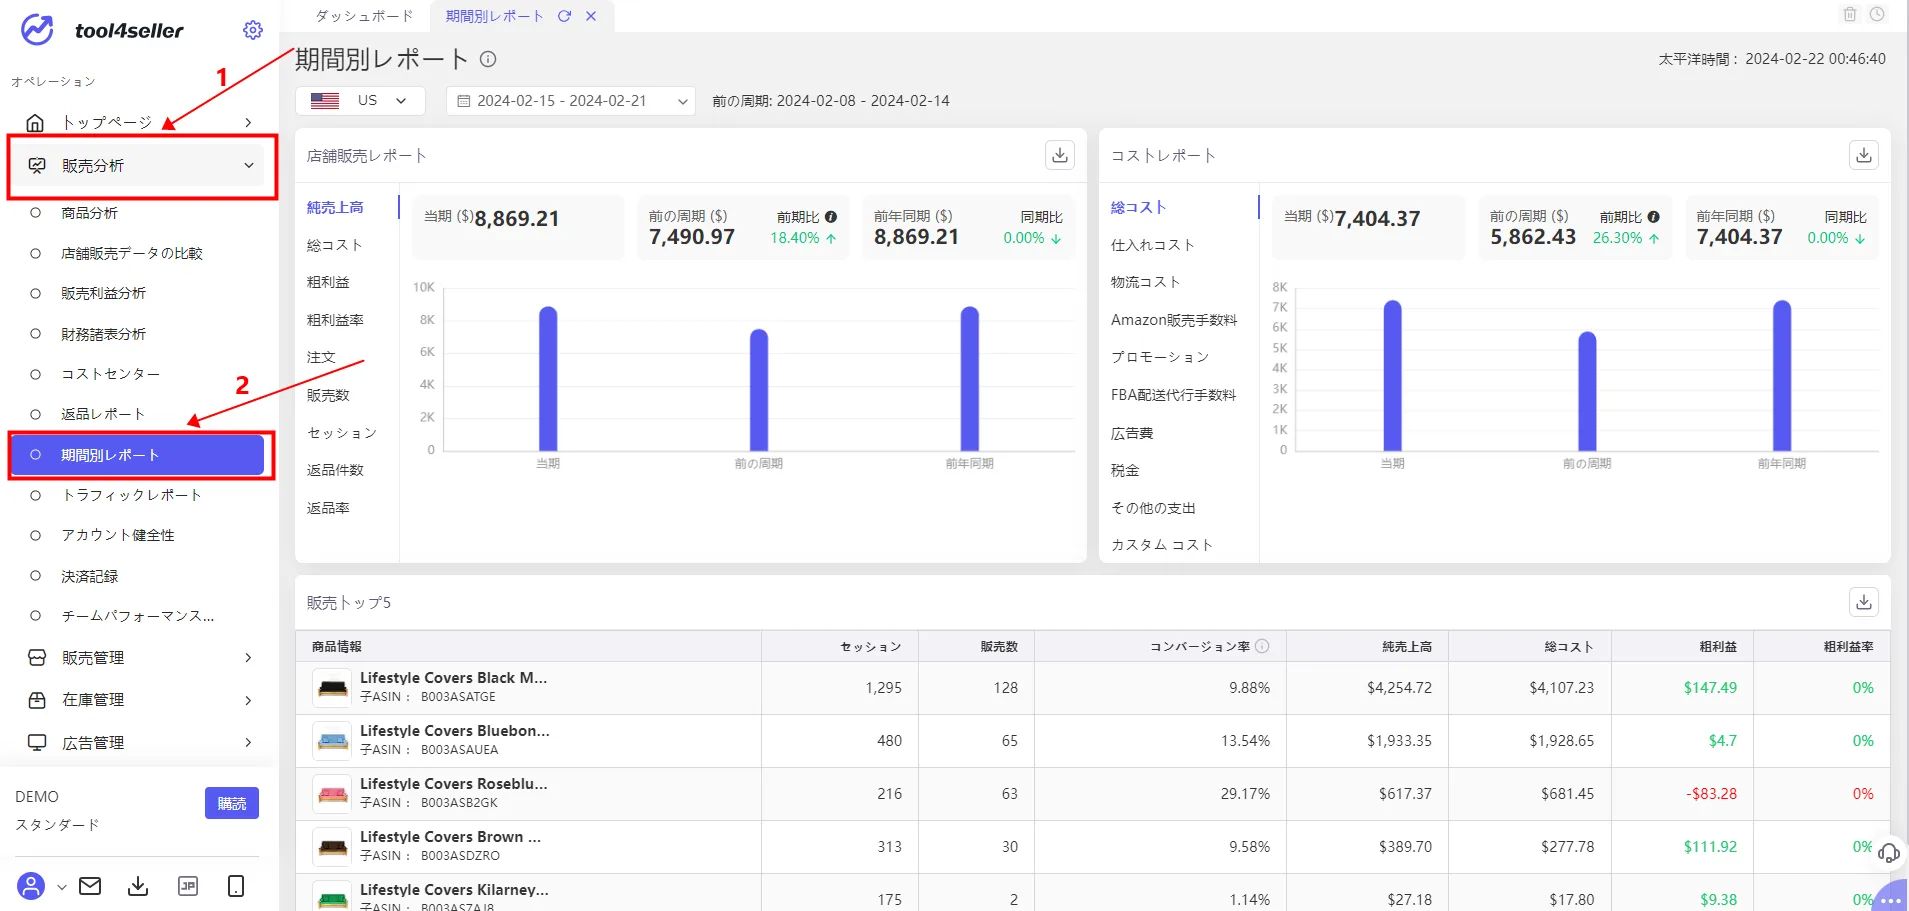Image resolution: width=1909 pixels, height=911 pixels.
Task: Select 総コスト metric in 店舗販売レポート
Action: click(x=334, y=245)
